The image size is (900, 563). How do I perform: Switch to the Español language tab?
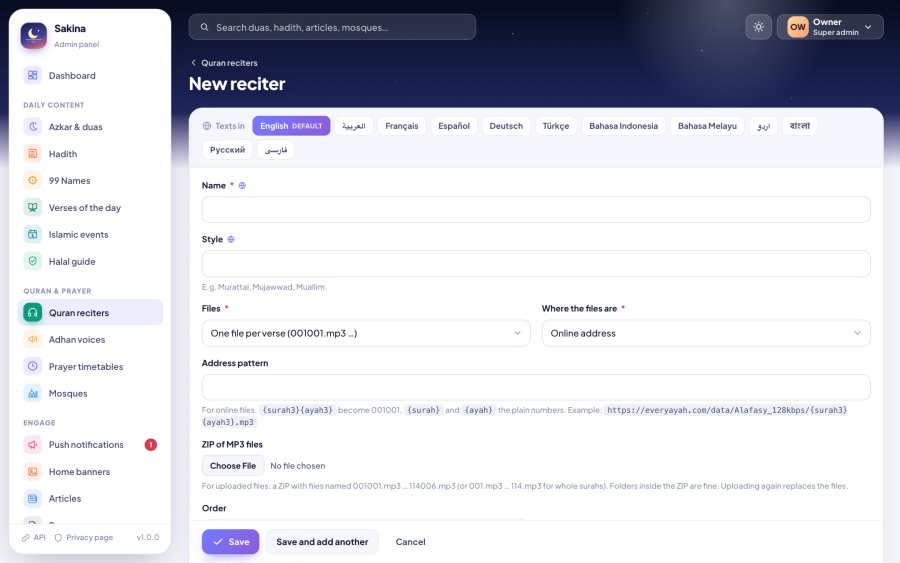point(454,126)
